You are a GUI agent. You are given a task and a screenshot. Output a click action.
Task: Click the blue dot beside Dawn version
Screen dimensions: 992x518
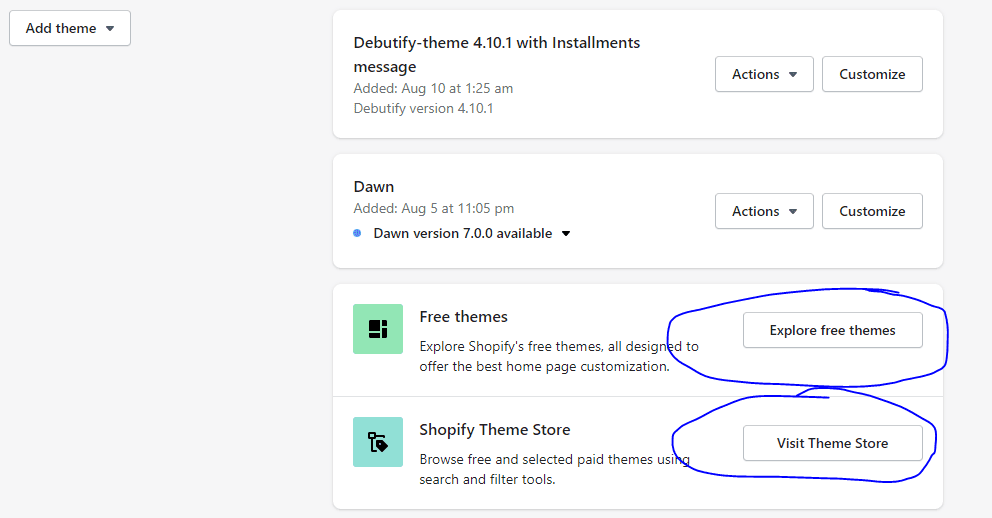point(357,233)
